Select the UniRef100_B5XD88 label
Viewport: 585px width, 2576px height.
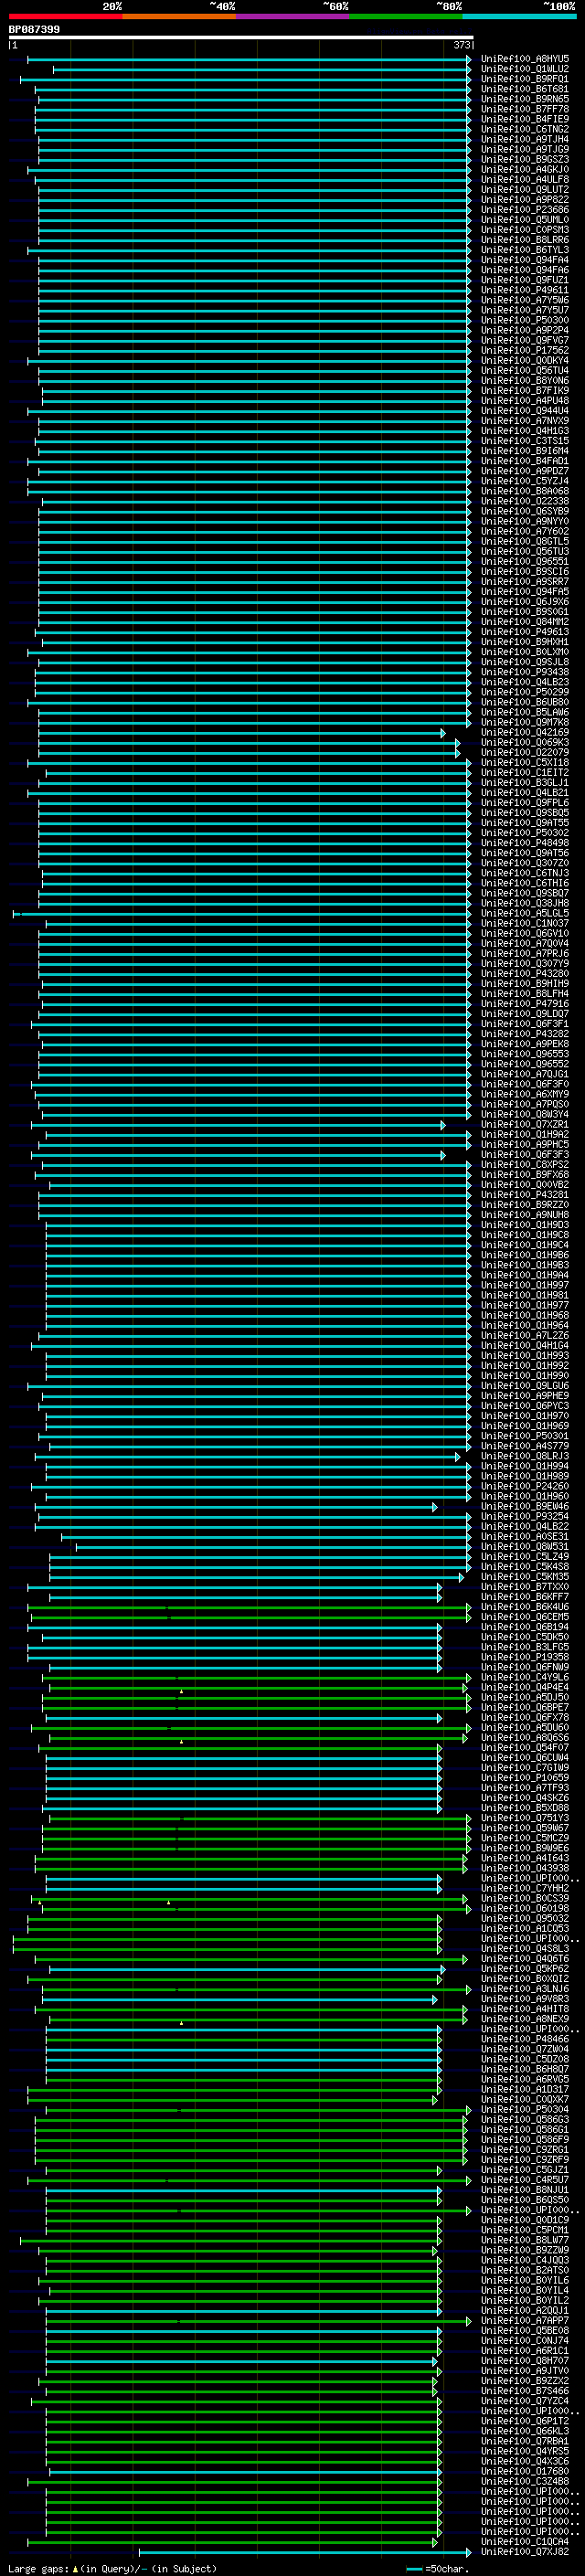(524, 1808)
